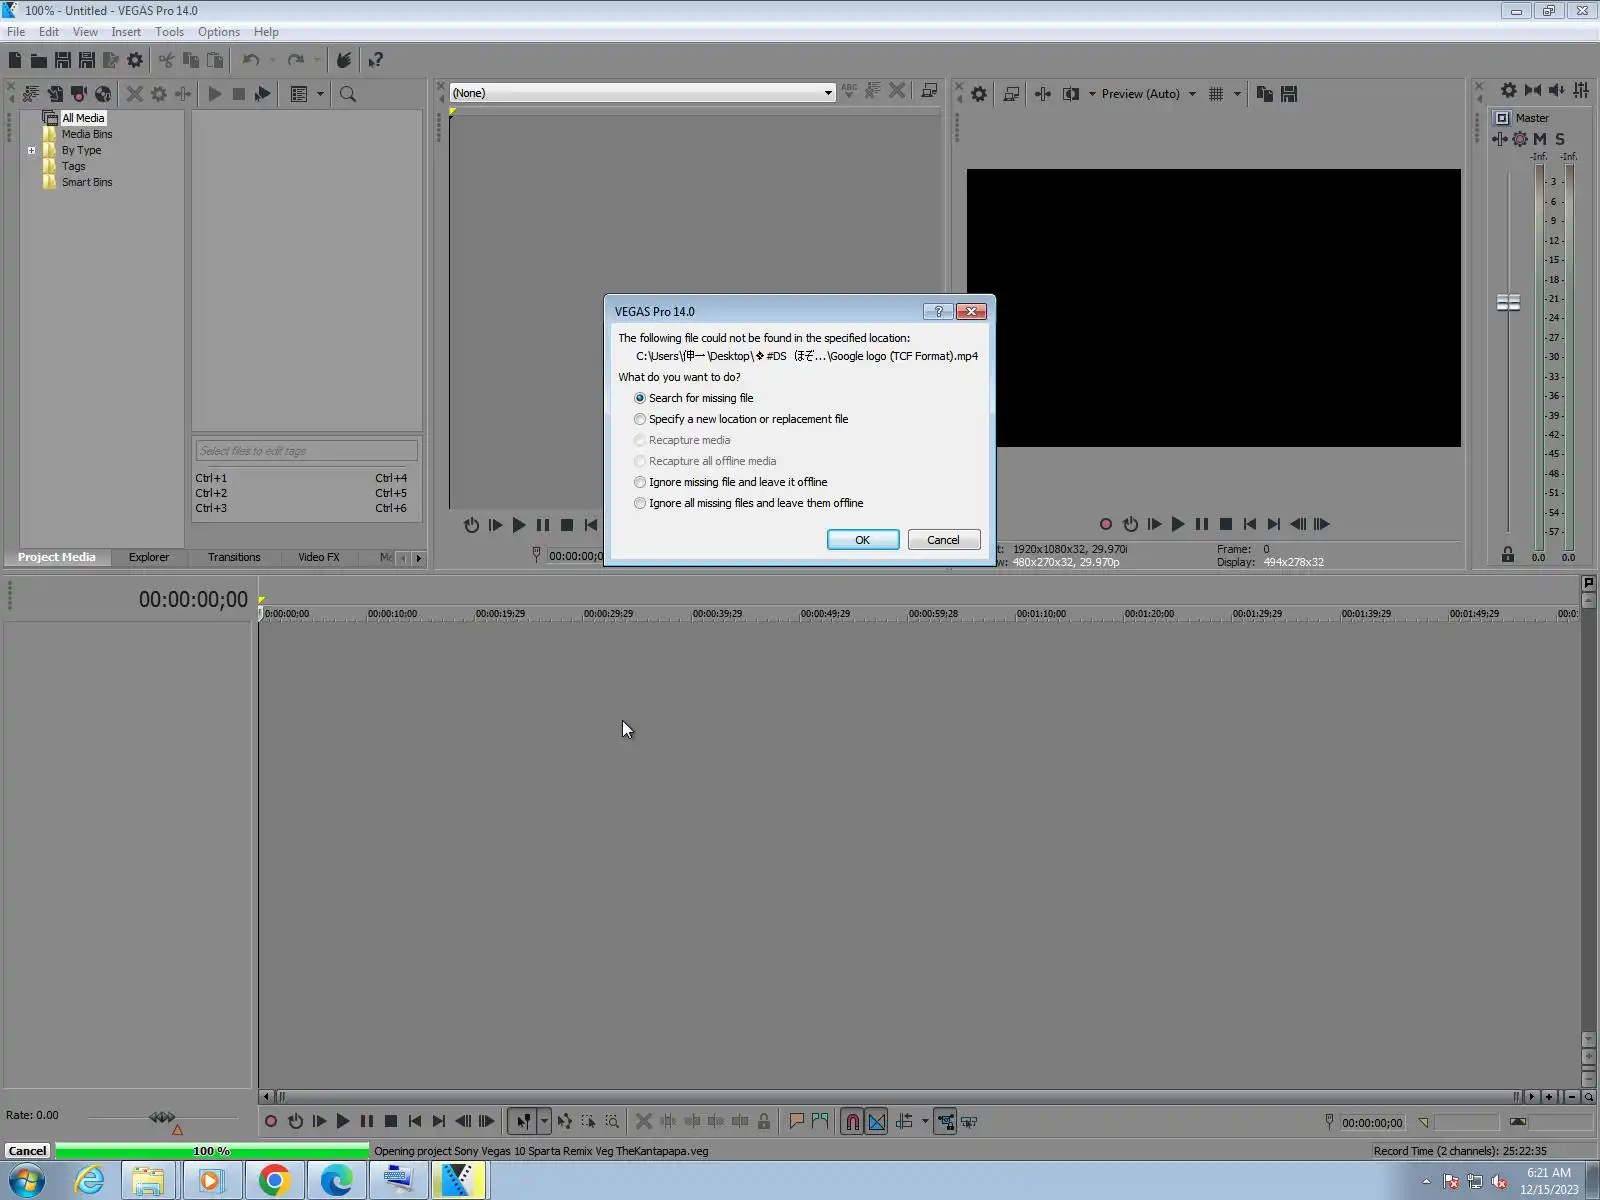This screenshot has height=1200, width=1600.
Task: Click the Google Chrome taskbar button
Action: (x=274, y=1181)
